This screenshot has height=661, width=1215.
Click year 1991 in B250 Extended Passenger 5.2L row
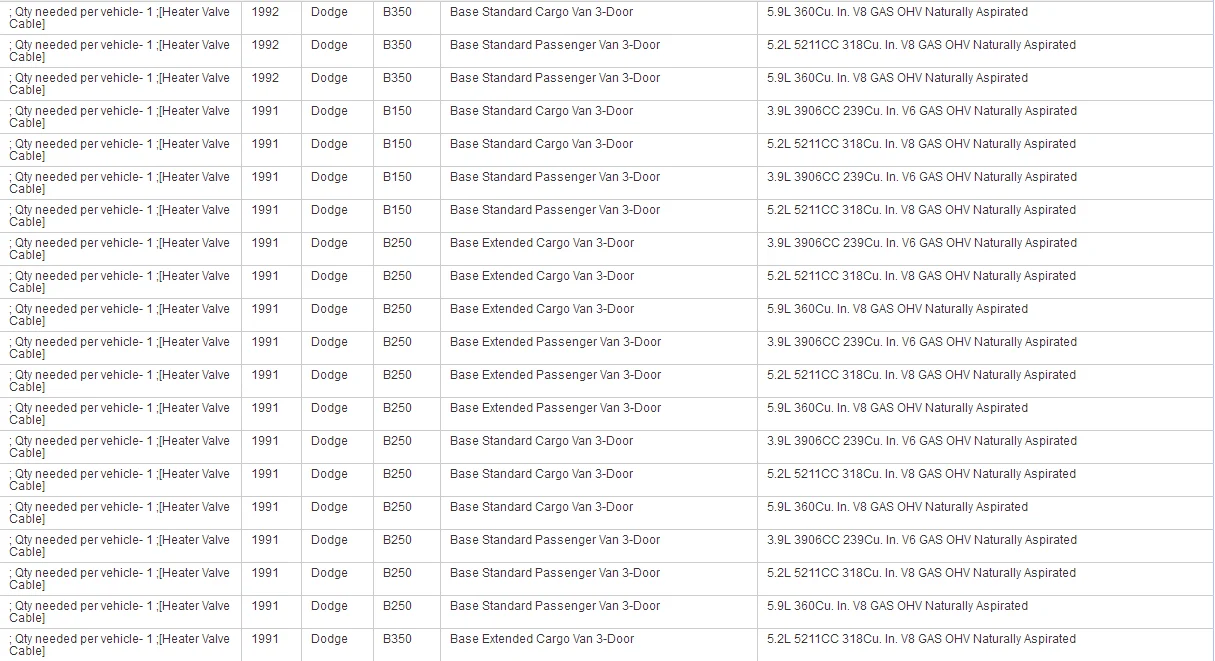pyautogui.click(x=271, y=381)
